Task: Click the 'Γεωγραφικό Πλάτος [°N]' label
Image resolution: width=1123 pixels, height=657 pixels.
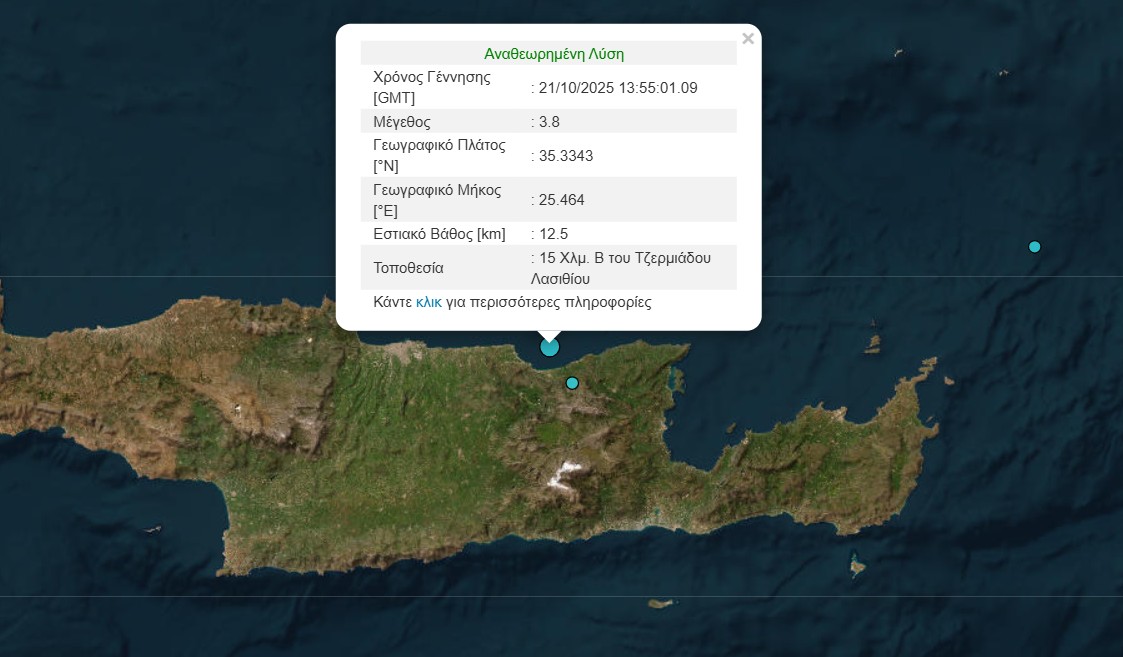Action: (x=439, y=156)
